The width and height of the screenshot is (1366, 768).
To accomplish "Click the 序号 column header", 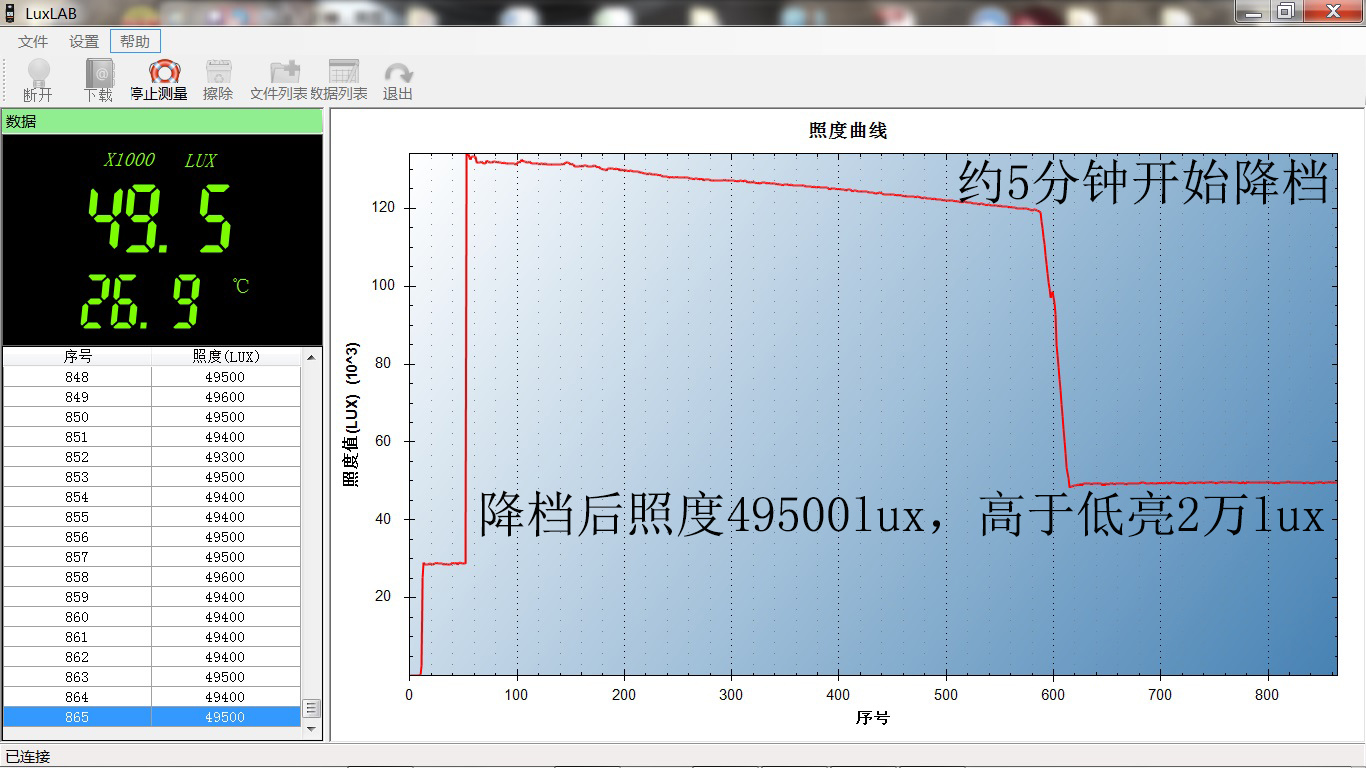I will coord(77,357).
